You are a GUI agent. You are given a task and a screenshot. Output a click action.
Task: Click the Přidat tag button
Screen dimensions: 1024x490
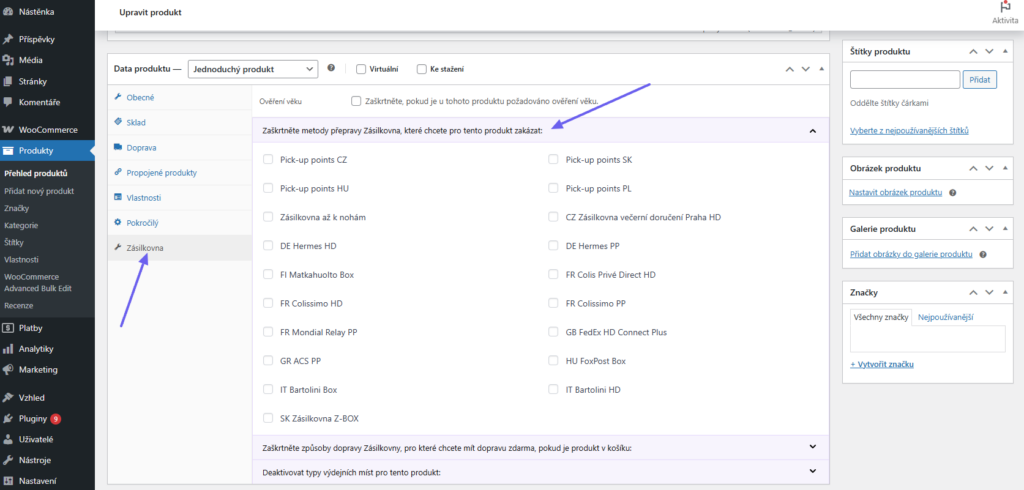click(980, 80)
